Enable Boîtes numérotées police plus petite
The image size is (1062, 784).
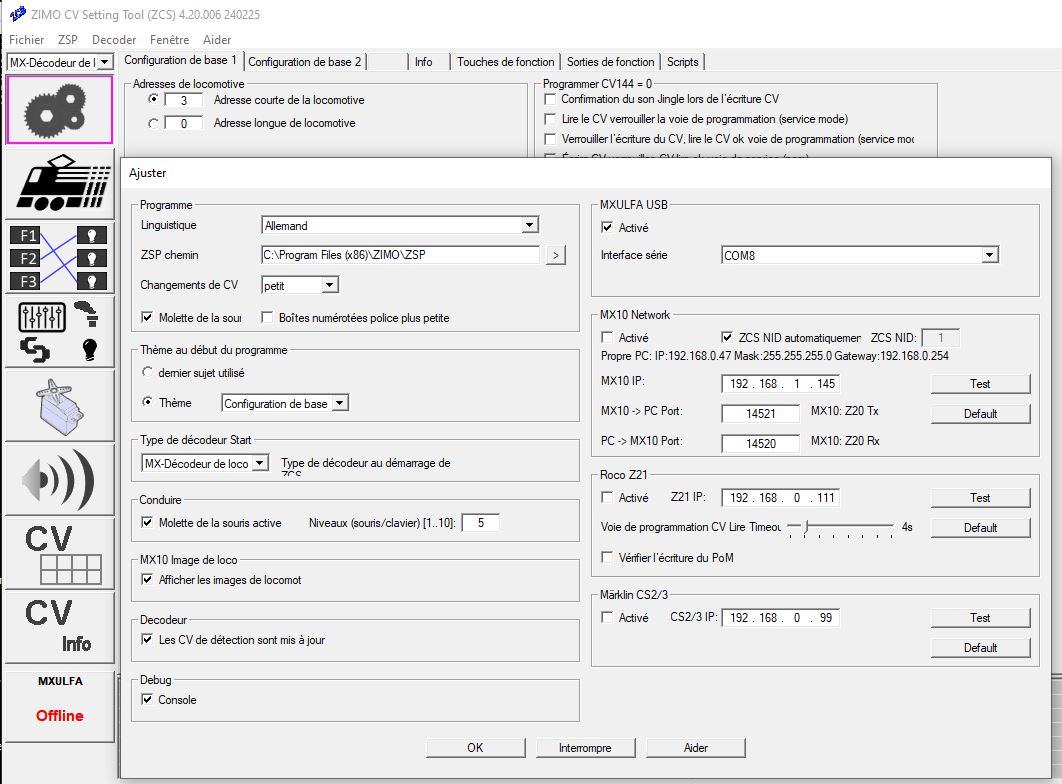(267, 318)
